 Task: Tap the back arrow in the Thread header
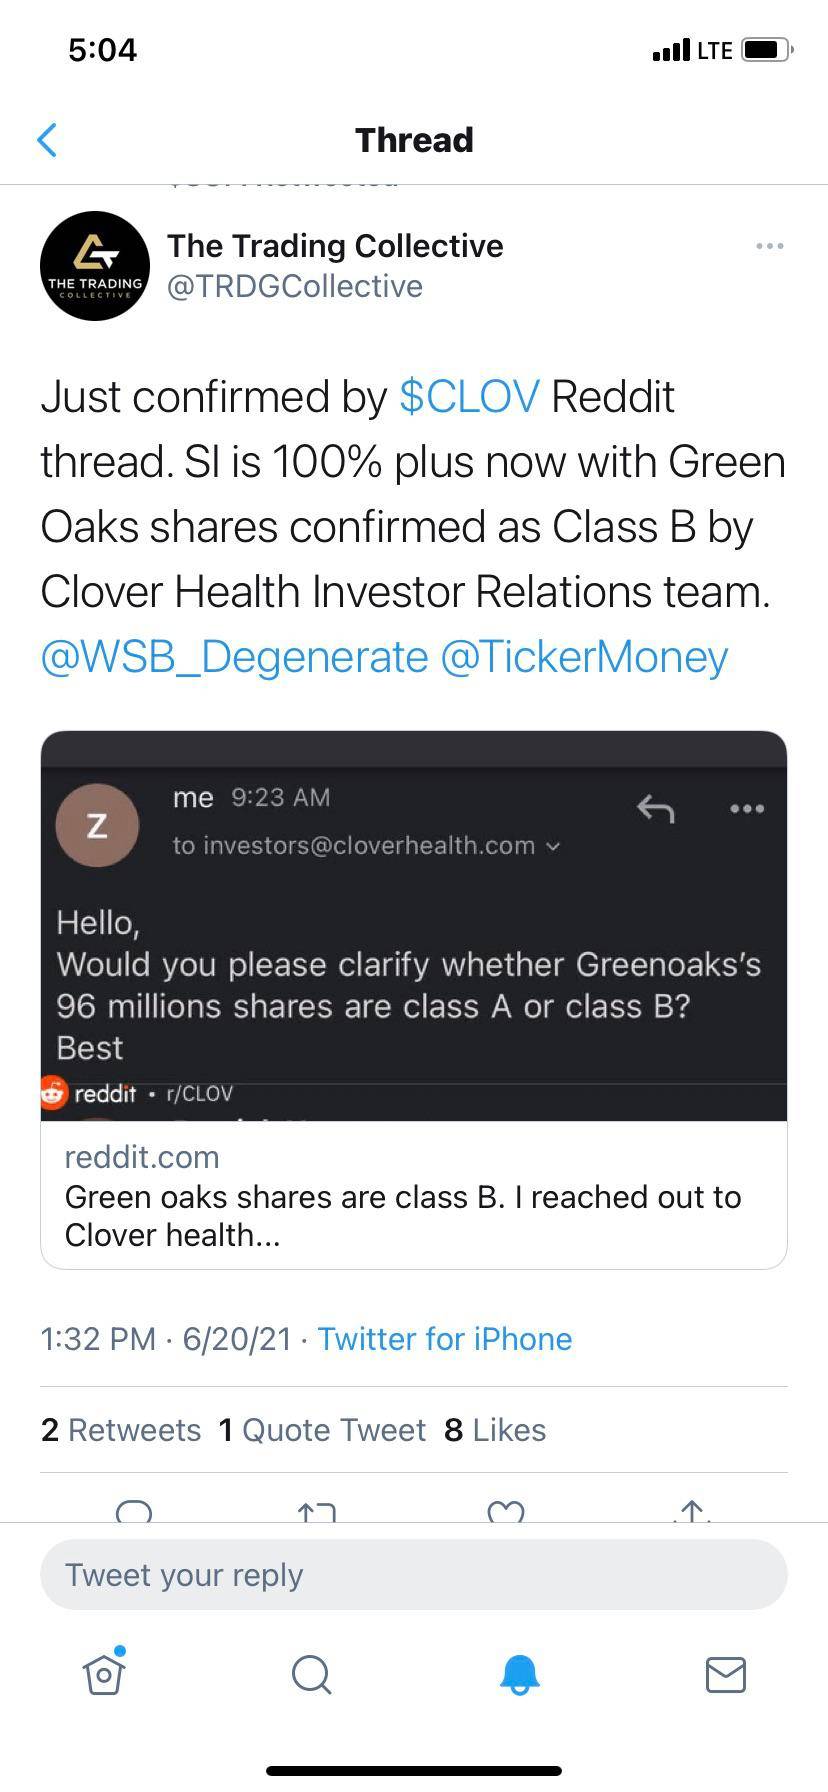click(x=47, y=140)
